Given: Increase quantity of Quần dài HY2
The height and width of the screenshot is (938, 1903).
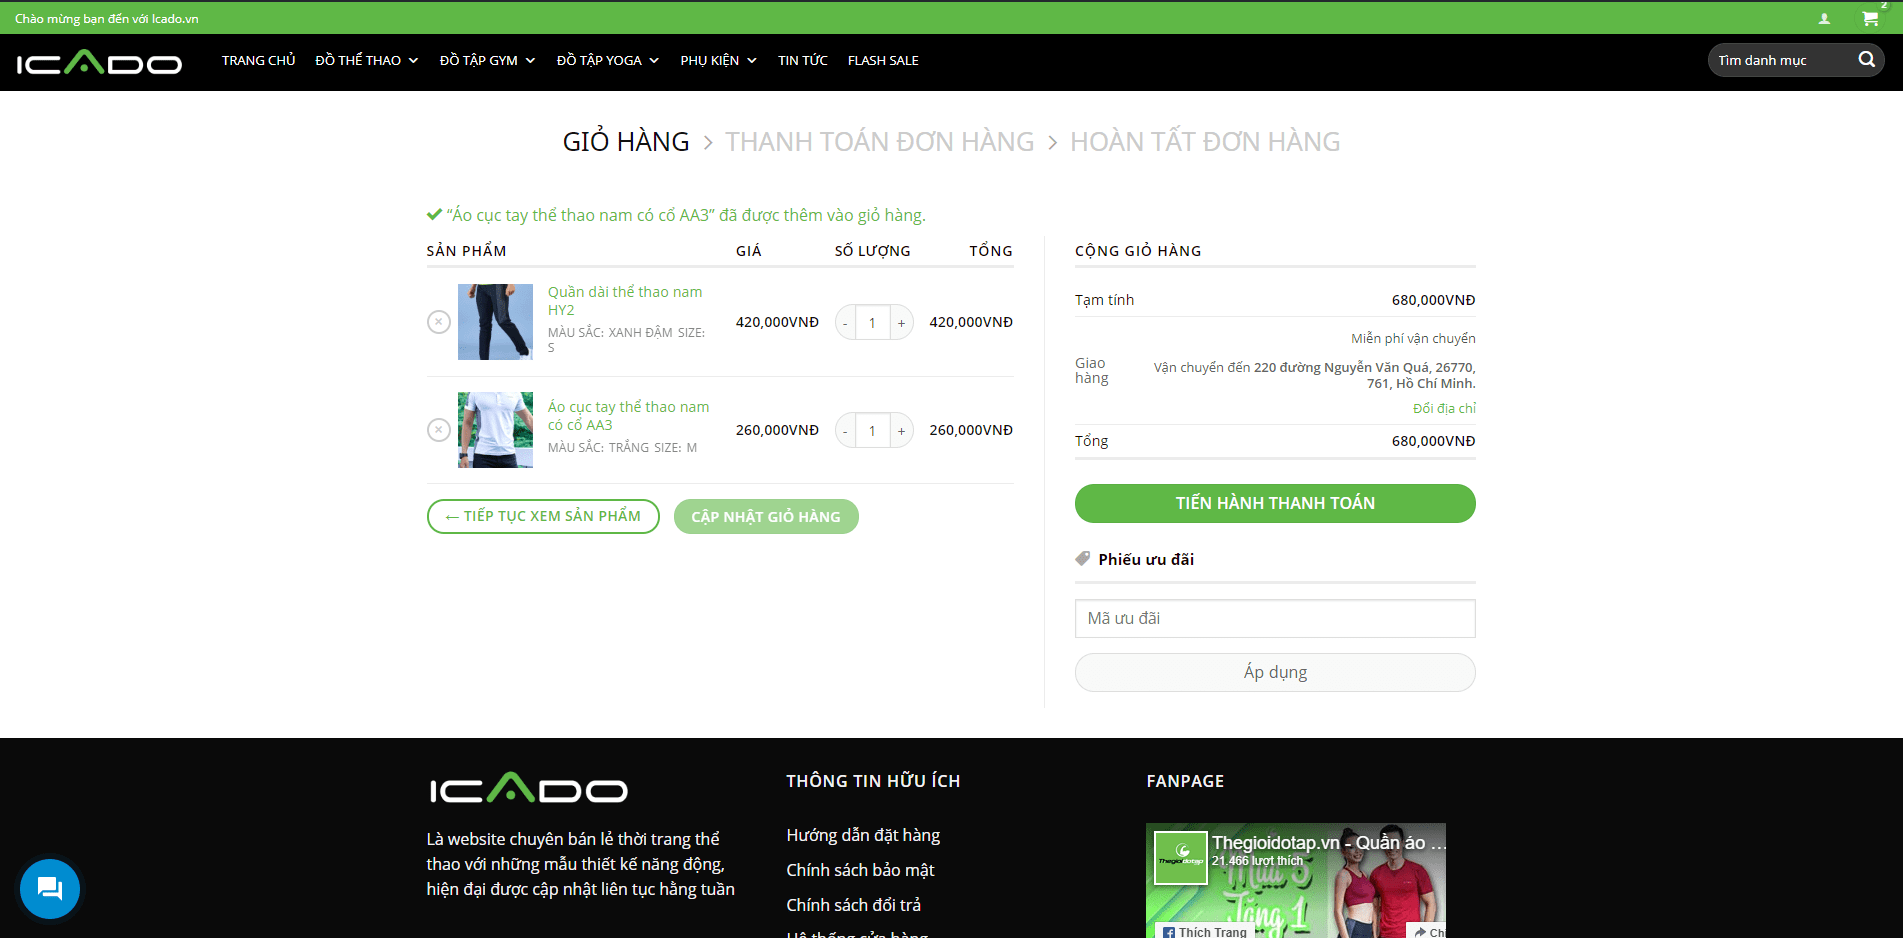Looking at the screenshot, I should tap(901, 322).
